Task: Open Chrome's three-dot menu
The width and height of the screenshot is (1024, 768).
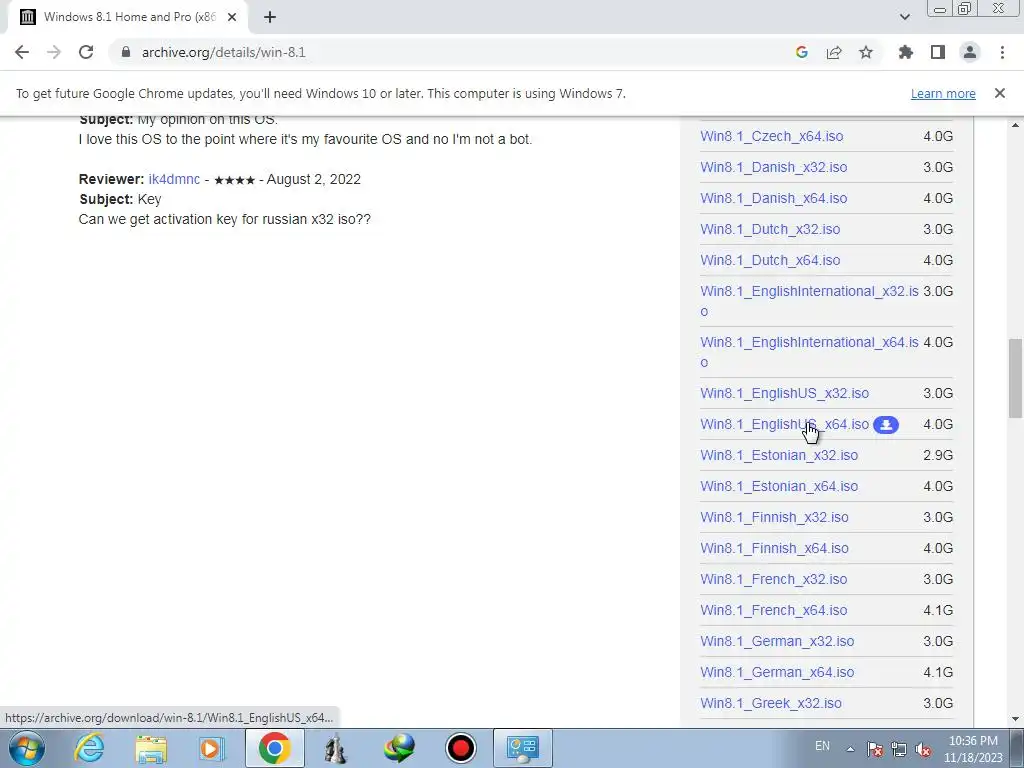Action: (1002, 52)
